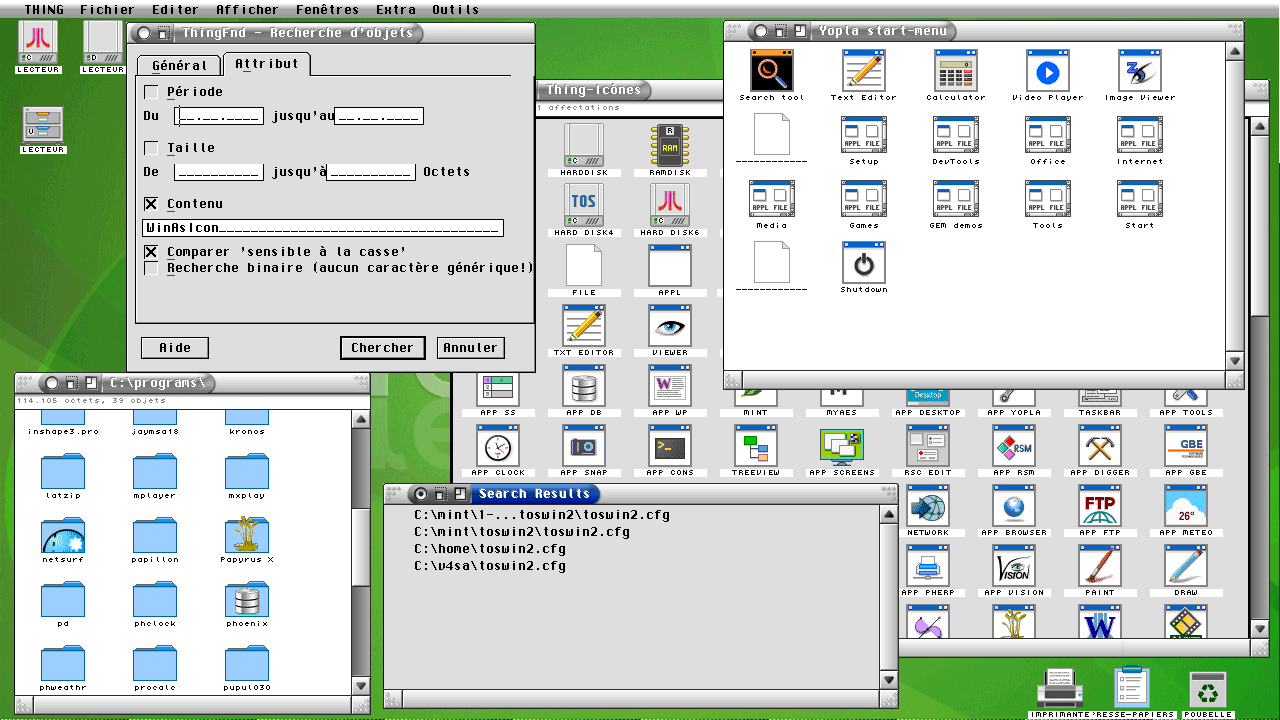Image resolution: width=1280 pixels, height=720 pixels.
Task: Switch to the Général tab
Action: (x=179, y=66)
